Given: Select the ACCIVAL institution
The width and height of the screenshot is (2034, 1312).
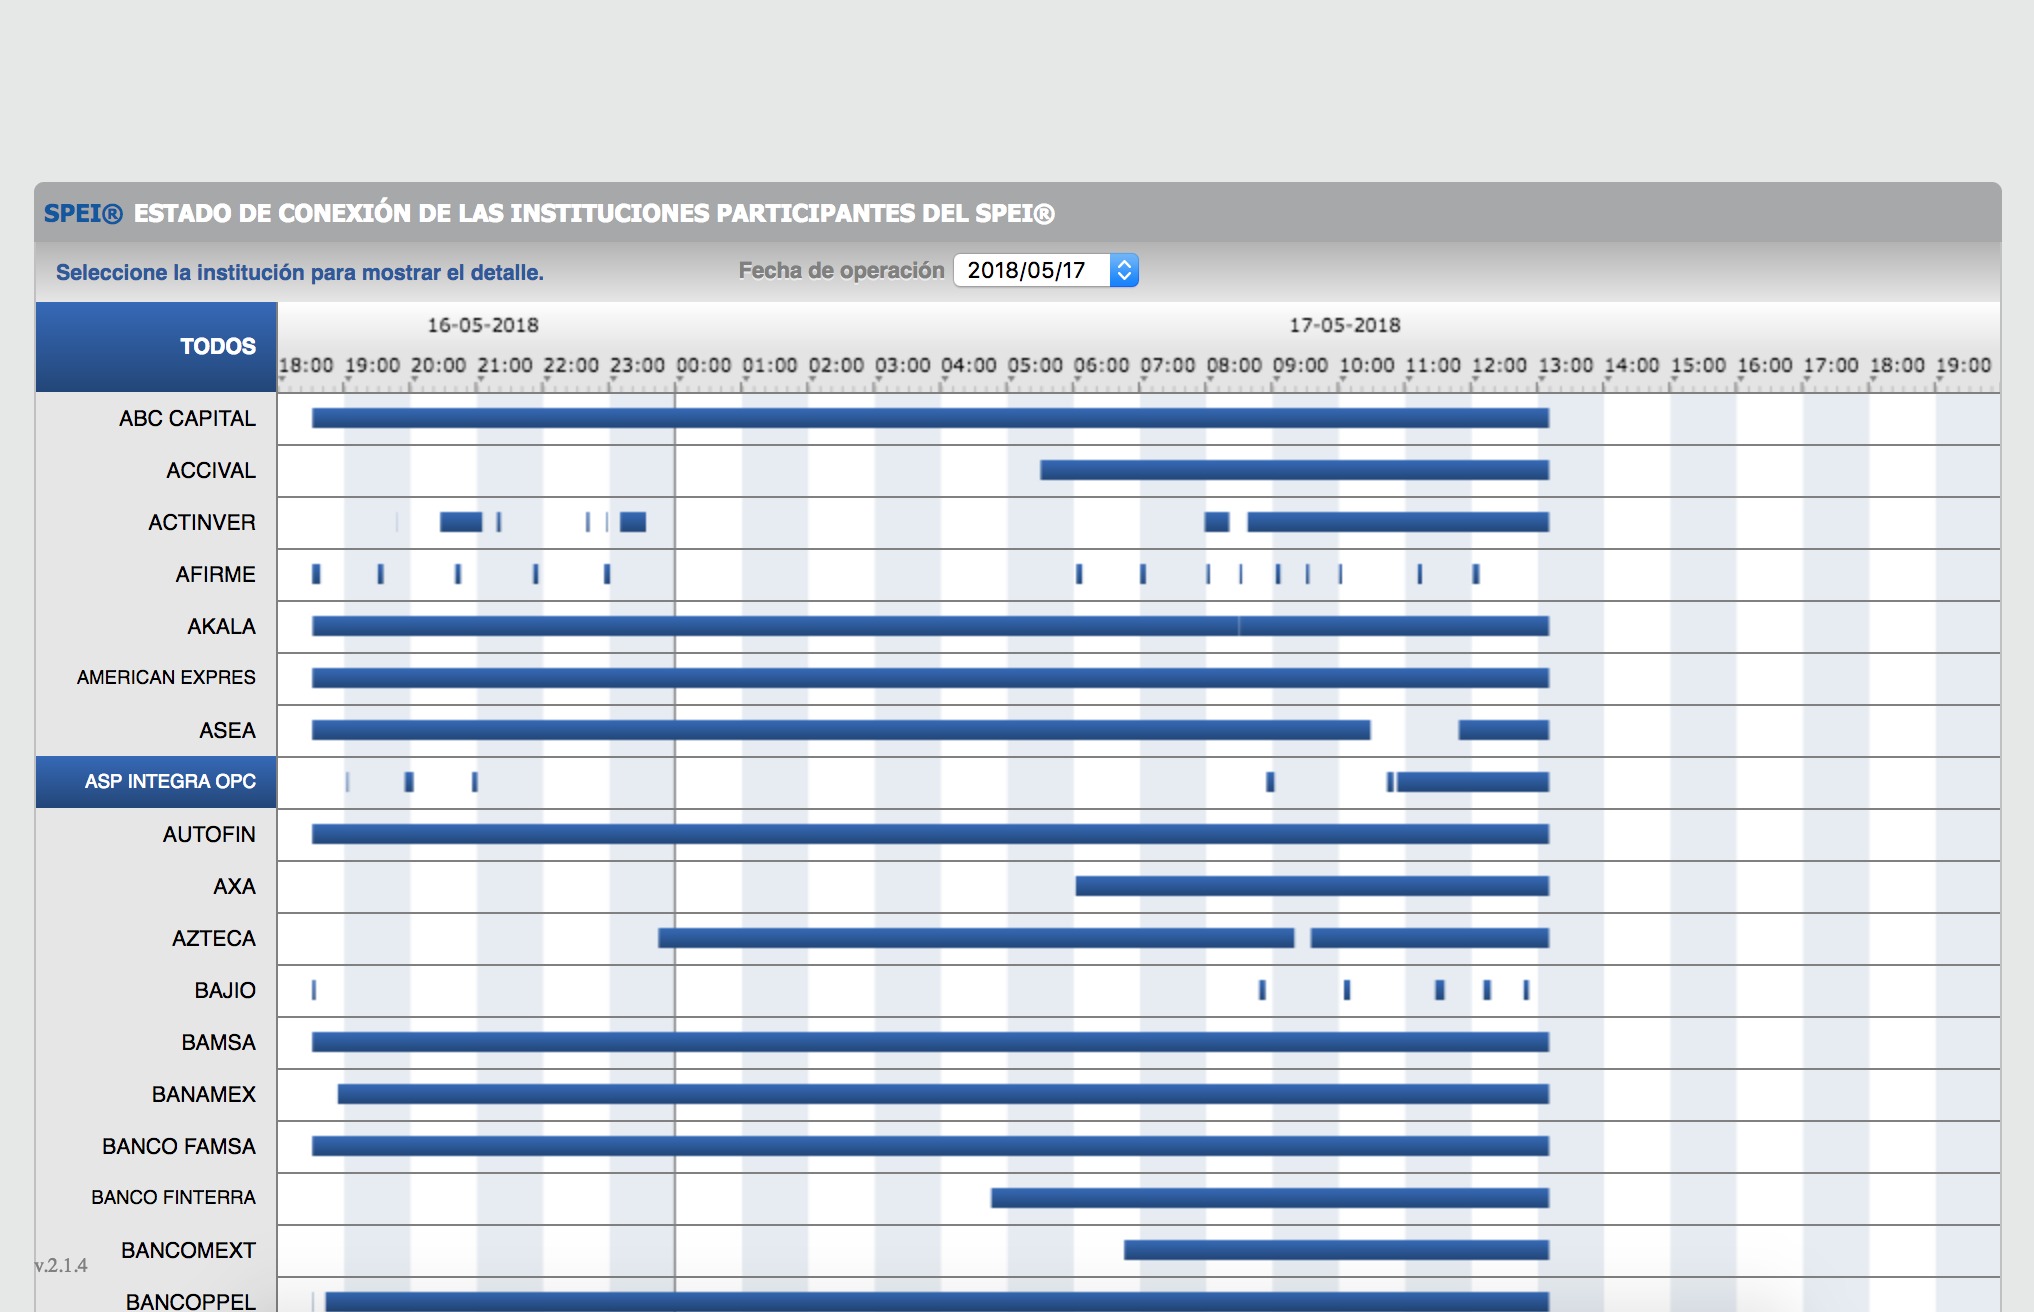Looking at the screenshot, I should tap(156, 470).
